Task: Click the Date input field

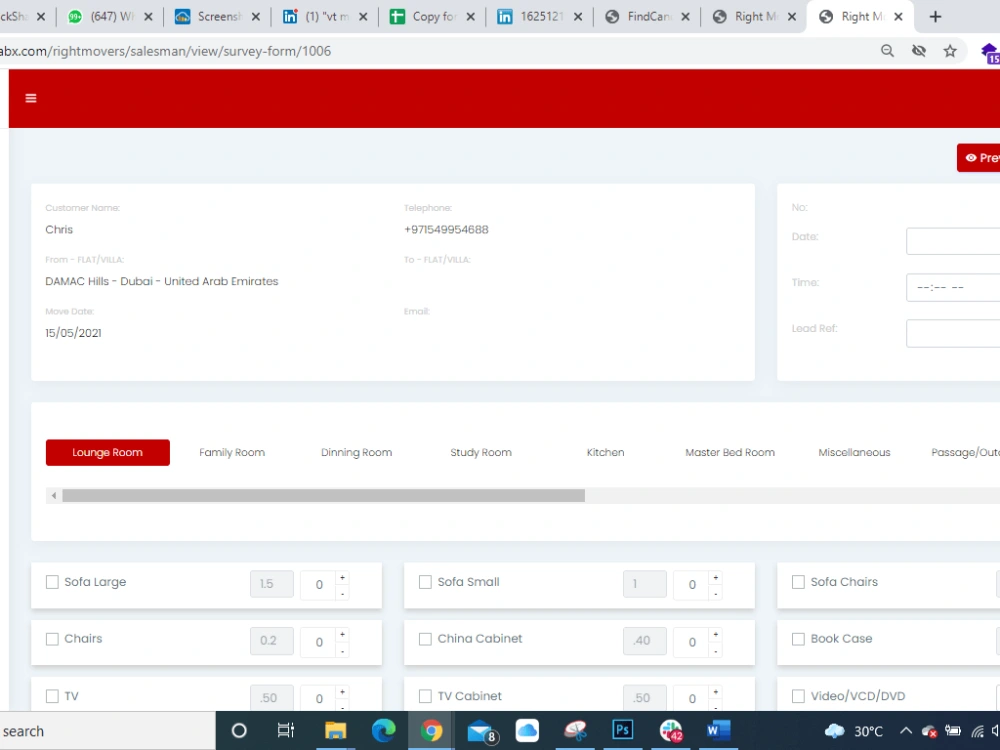Action: pos(953,241)
